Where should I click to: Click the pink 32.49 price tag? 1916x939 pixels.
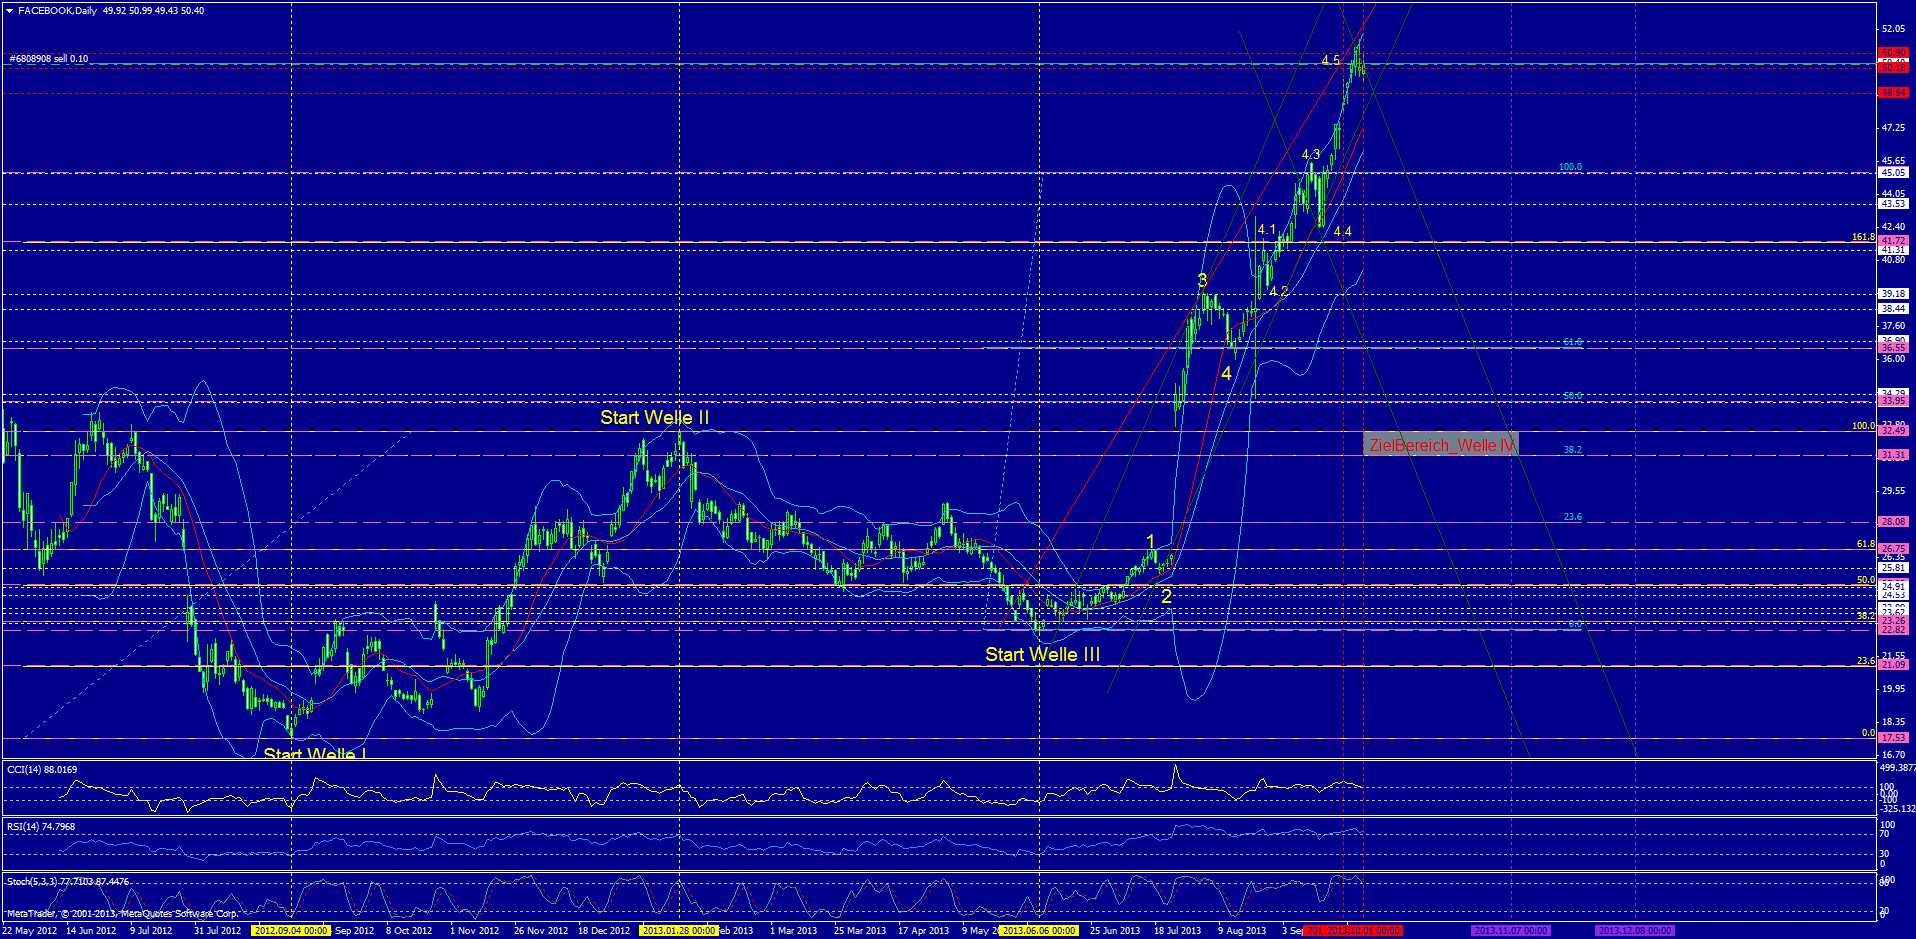[x=1893, y=431]
